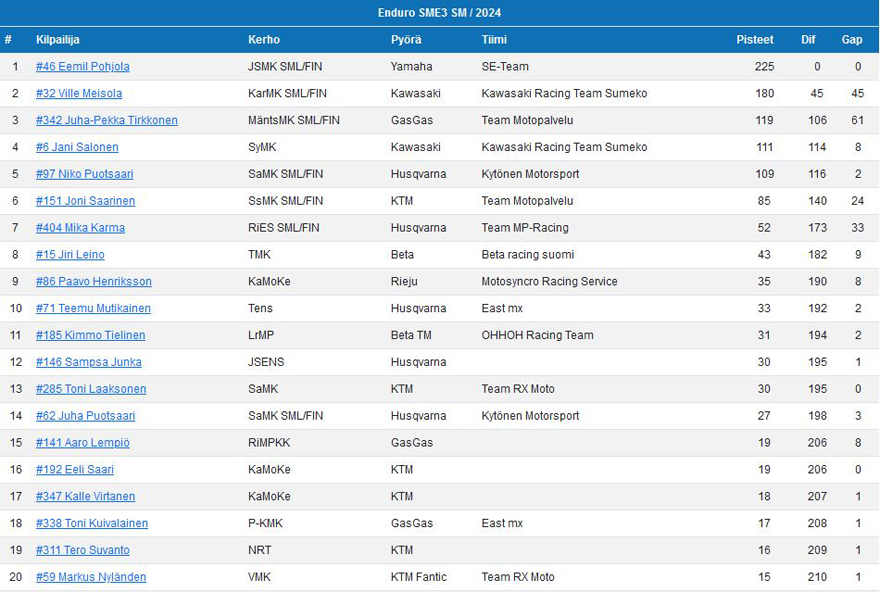The height and width of the screenshot is (592, 880).
Task: Click the Dif column header
Action: [x=808, y=40]
